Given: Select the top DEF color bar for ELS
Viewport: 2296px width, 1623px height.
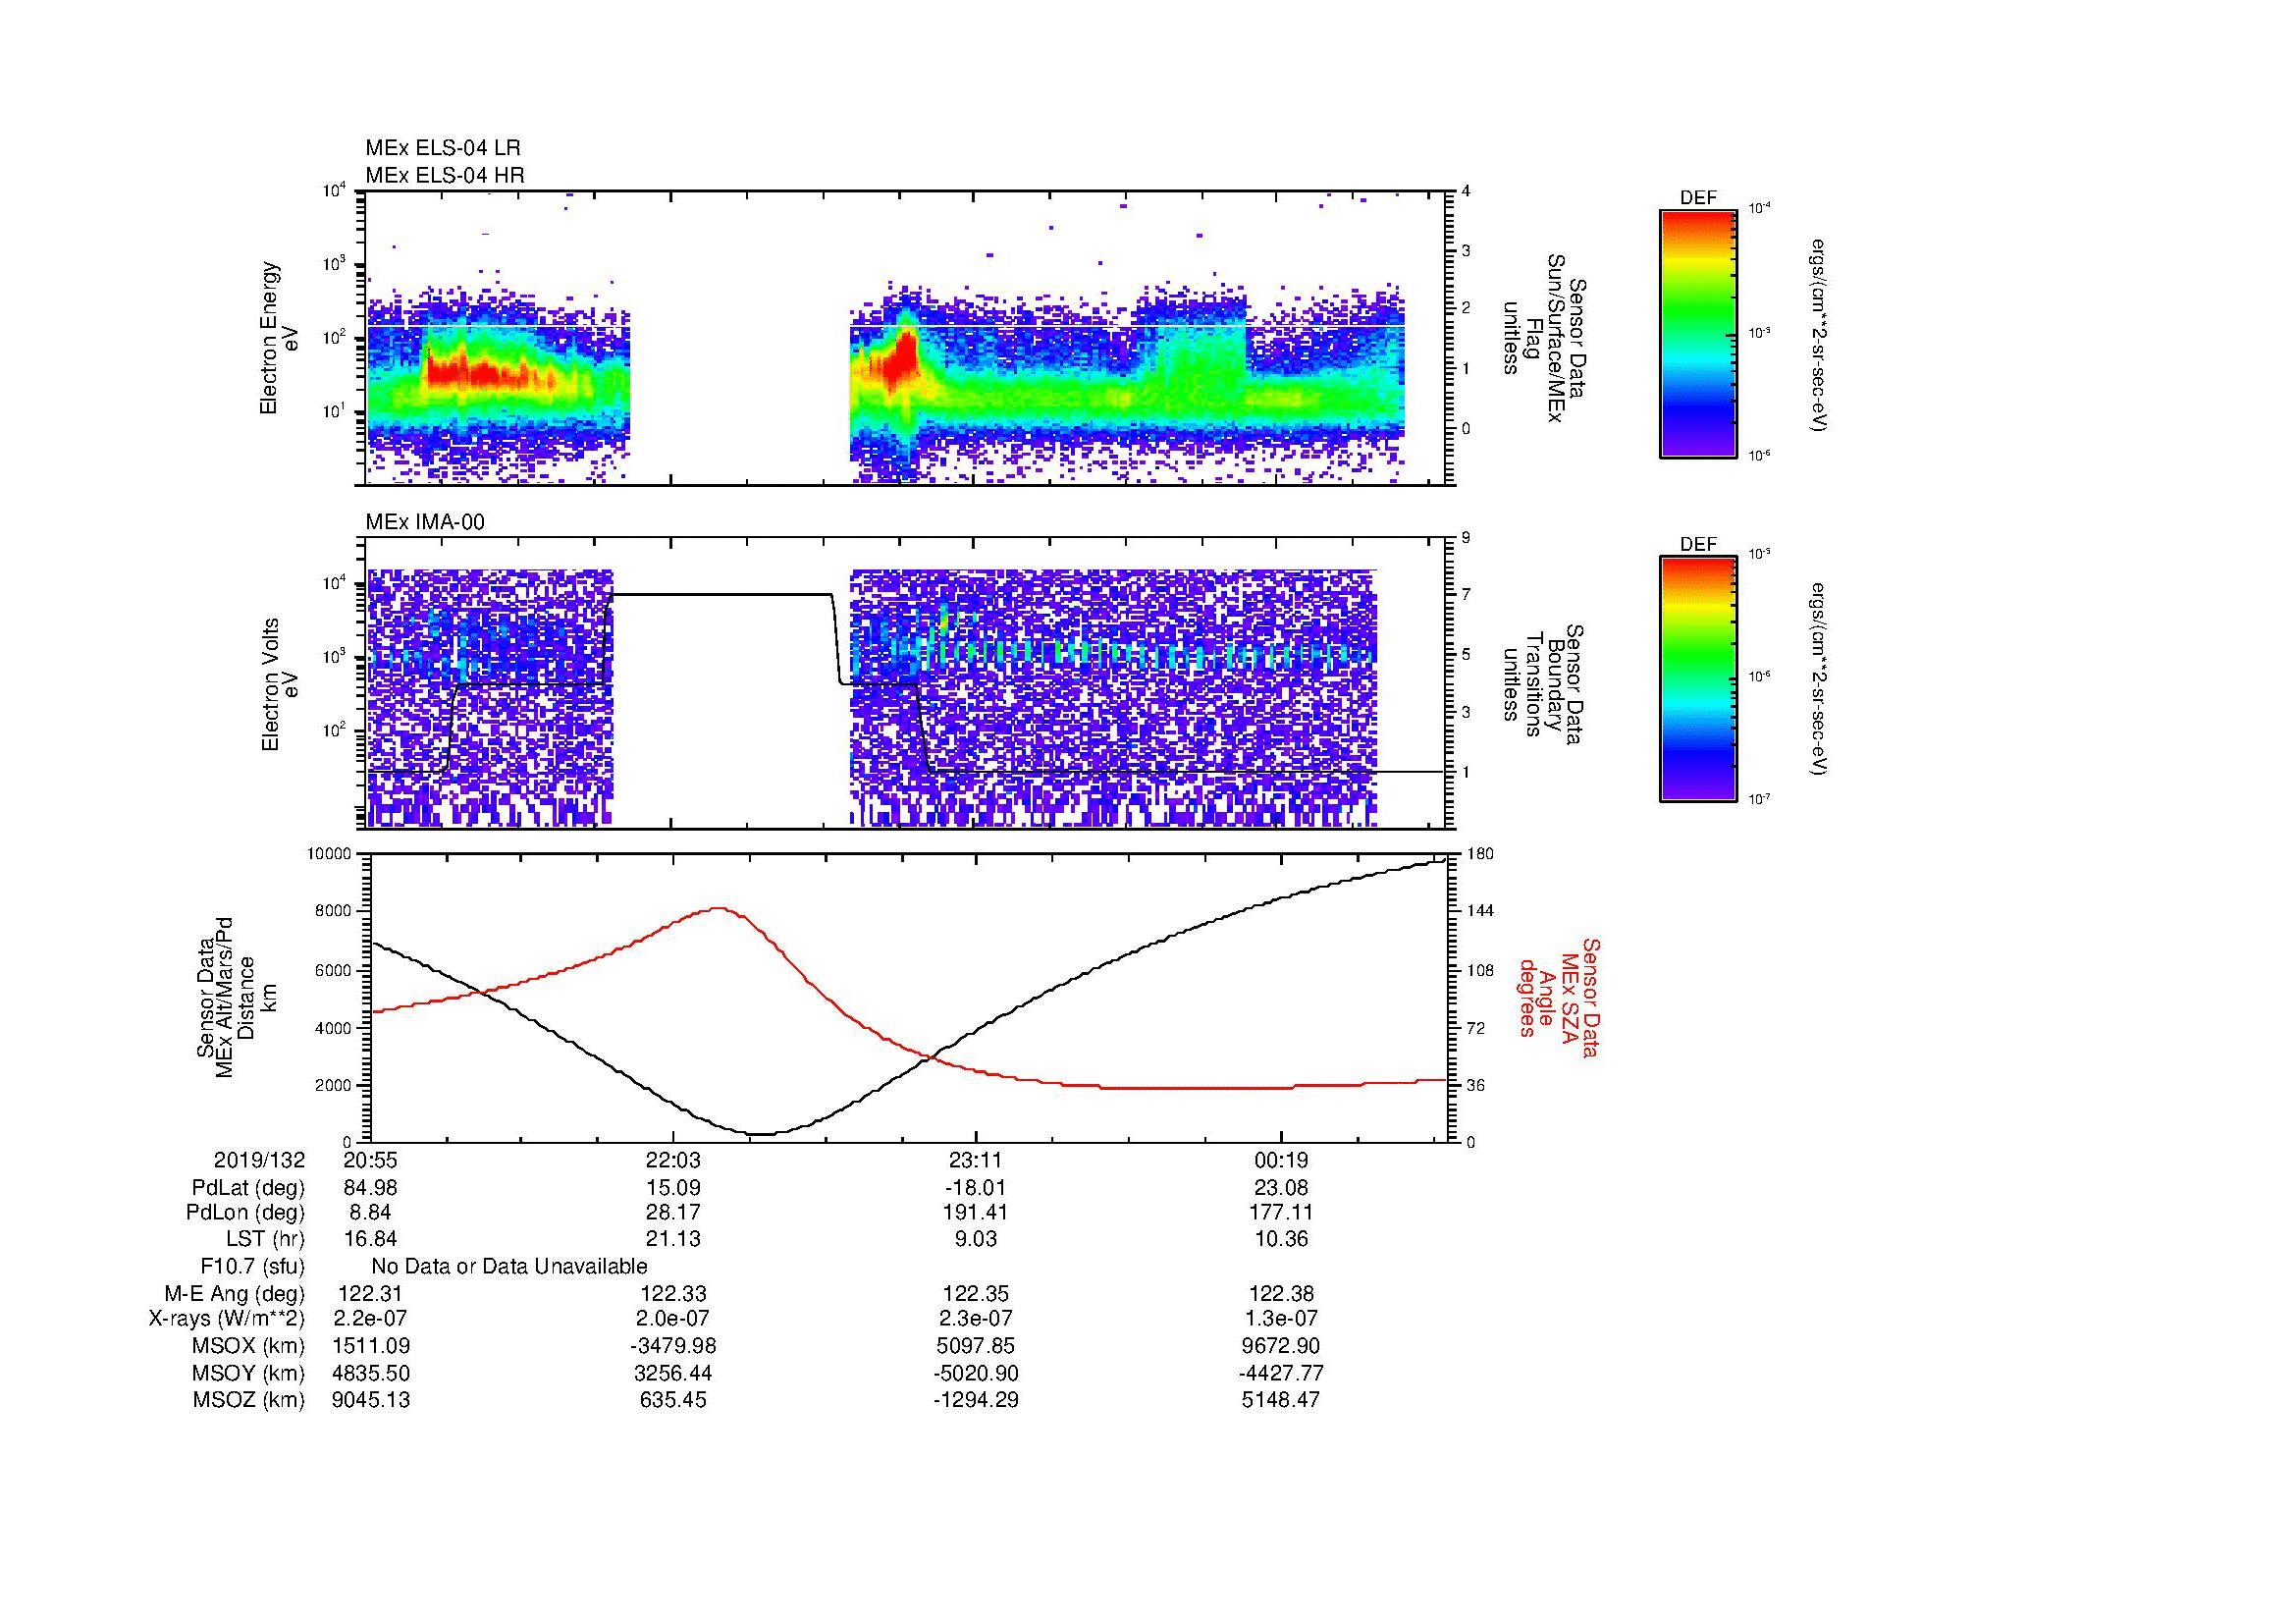Looking at the screenshot, I should click(x=1697, y=333).
